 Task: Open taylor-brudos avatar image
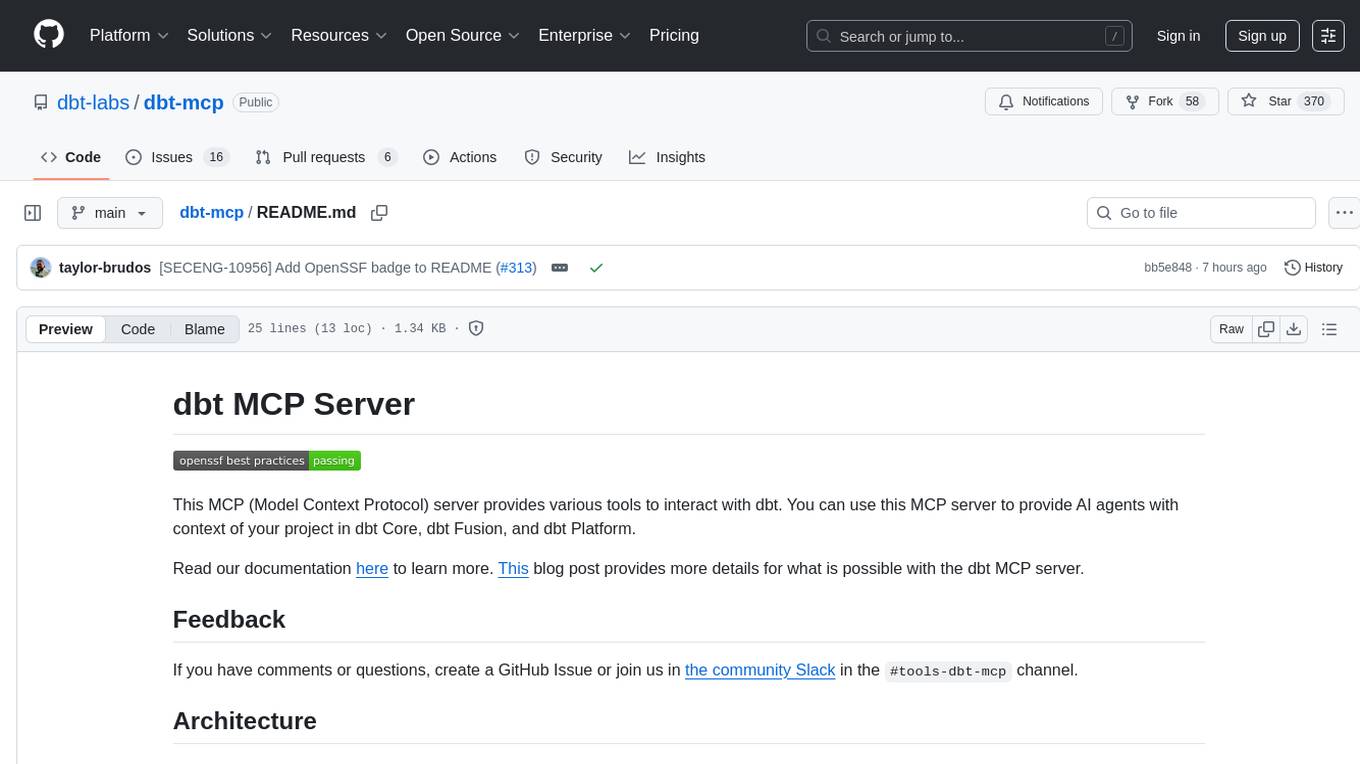[41, 268]
